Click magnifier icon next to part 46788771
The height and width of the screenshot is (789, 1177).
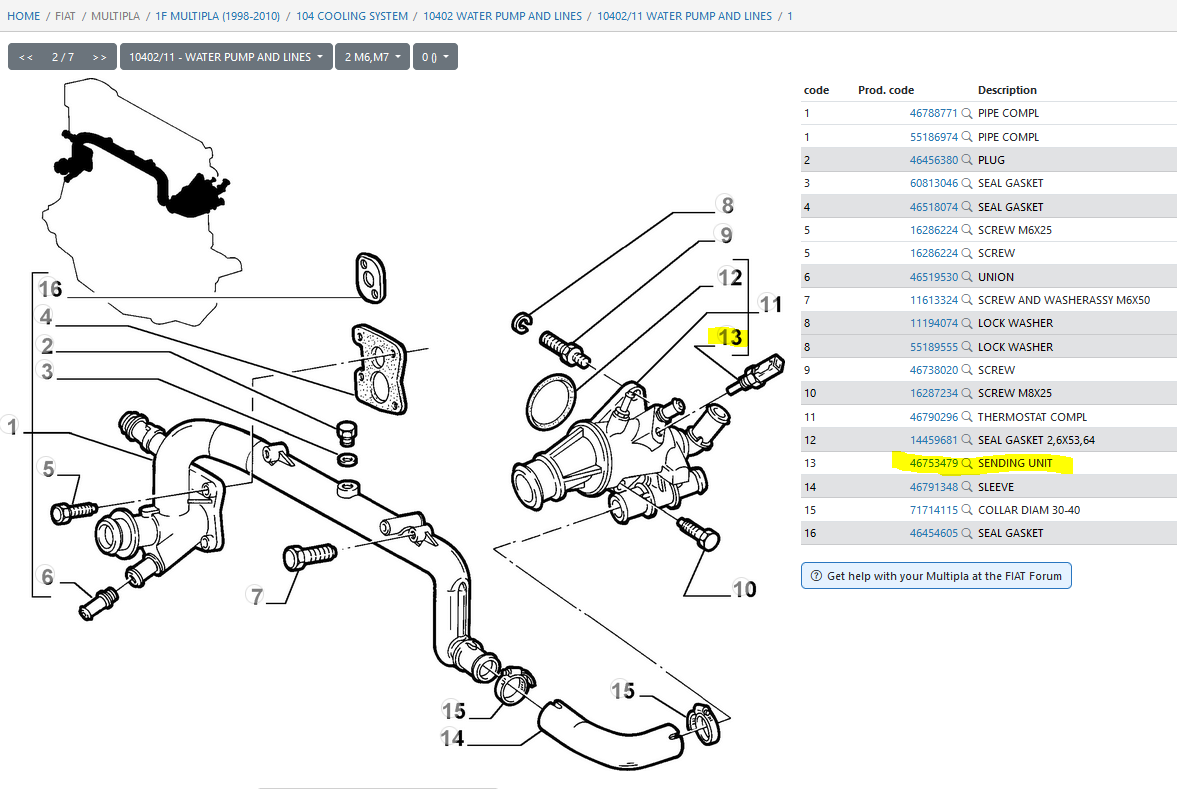[x=967, y=114]
